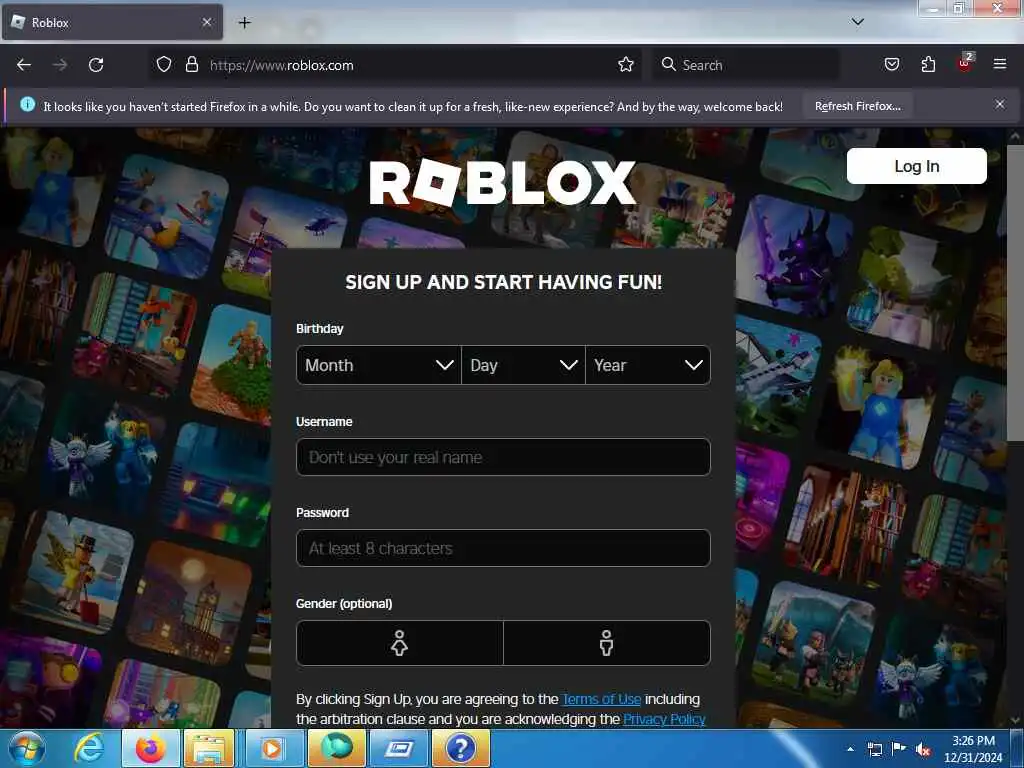
Task: Expand the birthday Month dropdown
Action: tap(379, 365)
